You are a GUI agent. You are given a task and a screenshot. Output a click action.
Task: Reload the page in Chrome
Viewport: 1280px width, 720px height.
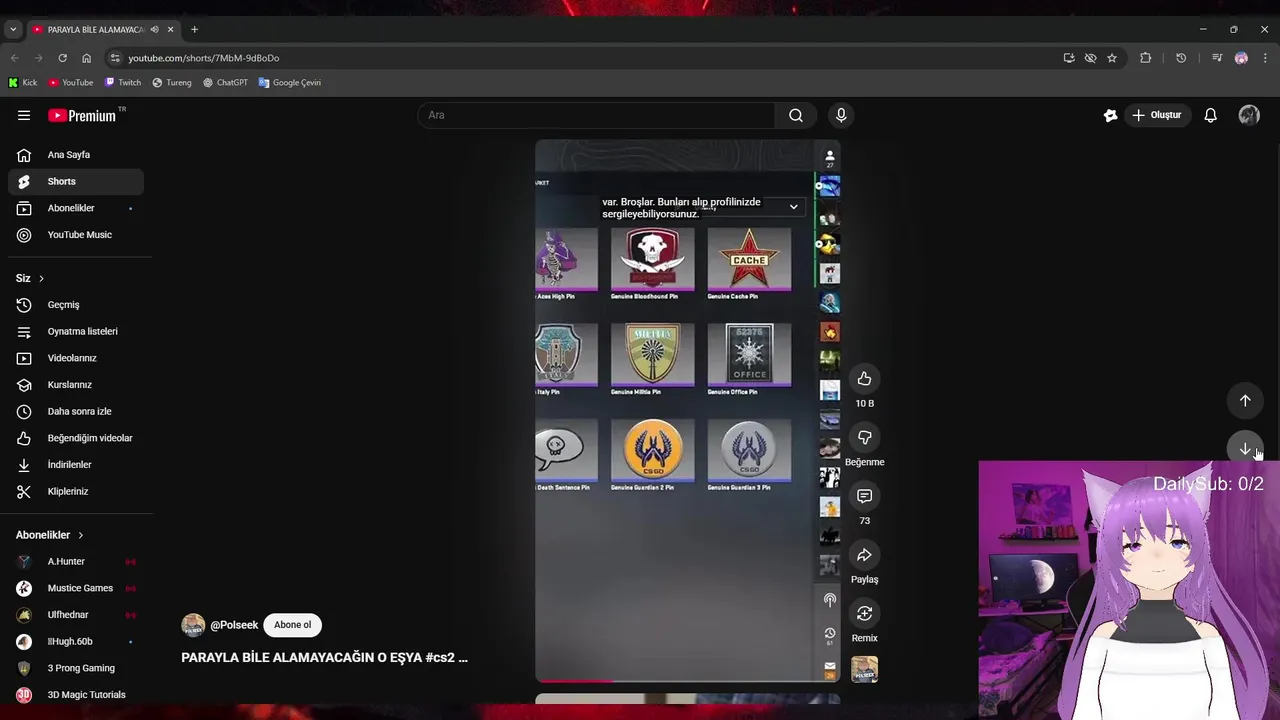pos(62,58)
